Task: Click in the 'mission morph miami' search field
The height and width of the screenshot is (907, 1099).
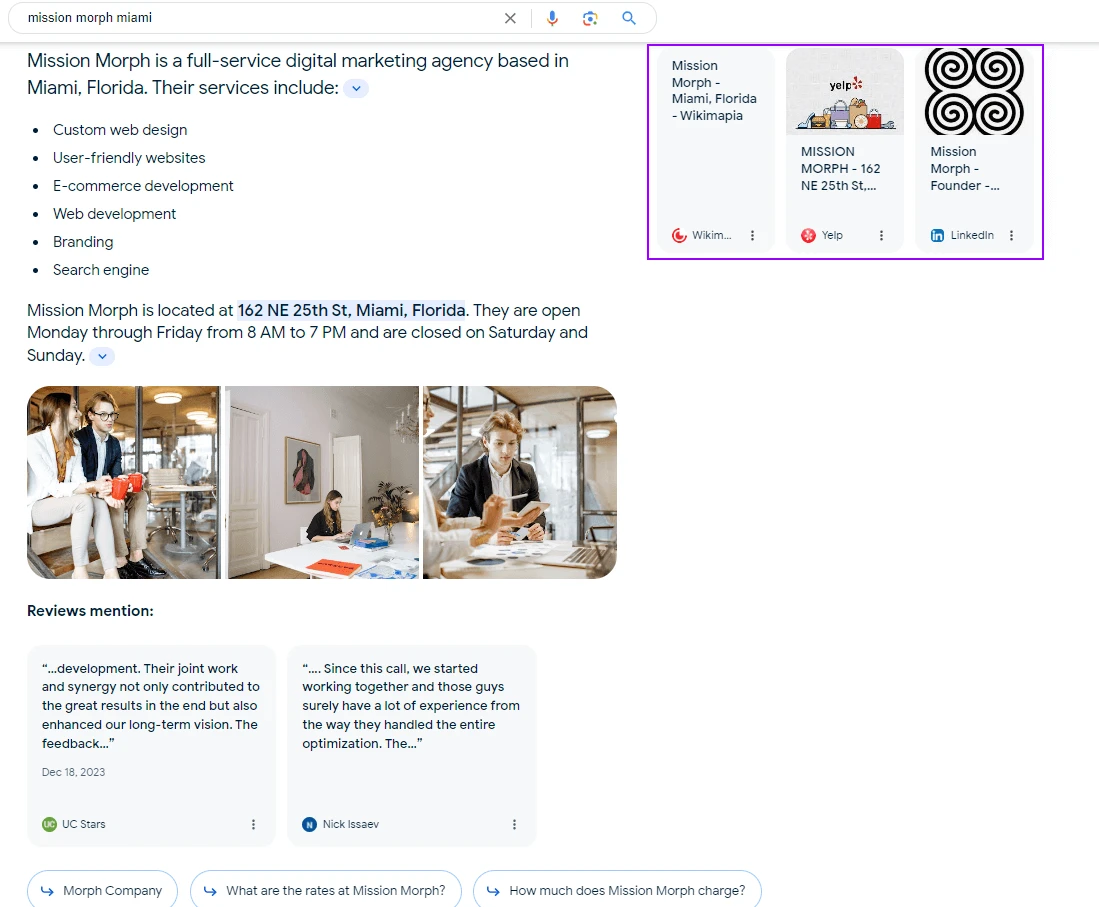Action: click(259, 18)
